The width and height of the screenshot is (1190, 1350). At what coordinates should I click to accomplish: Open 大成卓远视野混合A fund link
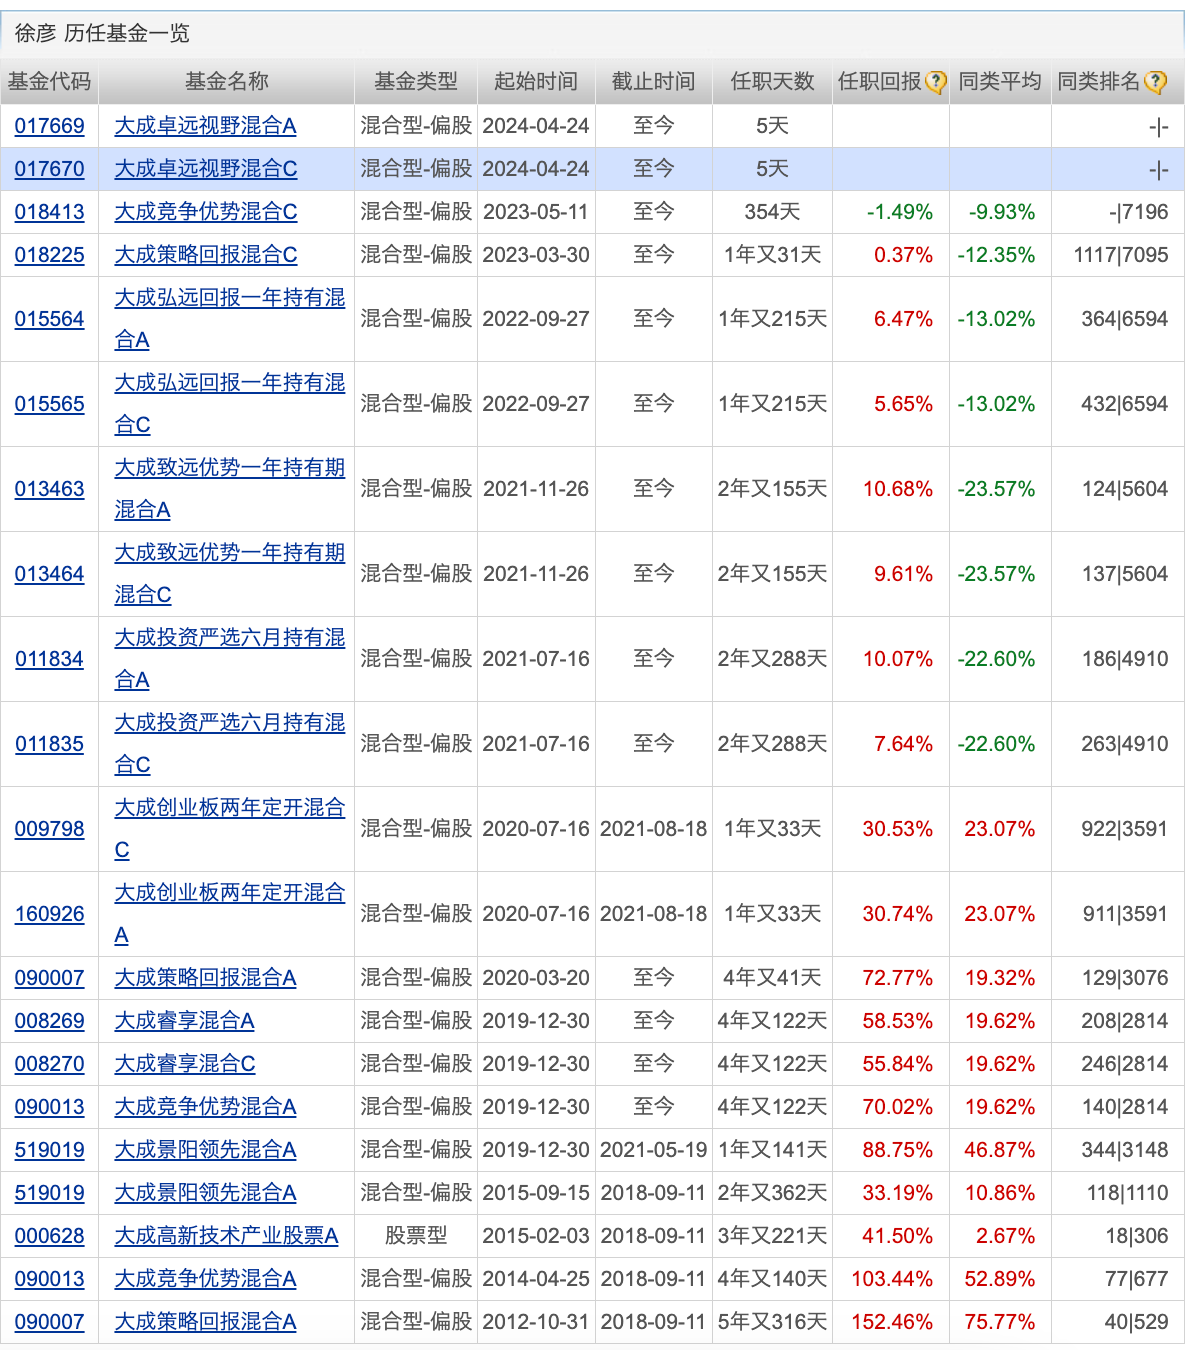[x=206, y=126]
